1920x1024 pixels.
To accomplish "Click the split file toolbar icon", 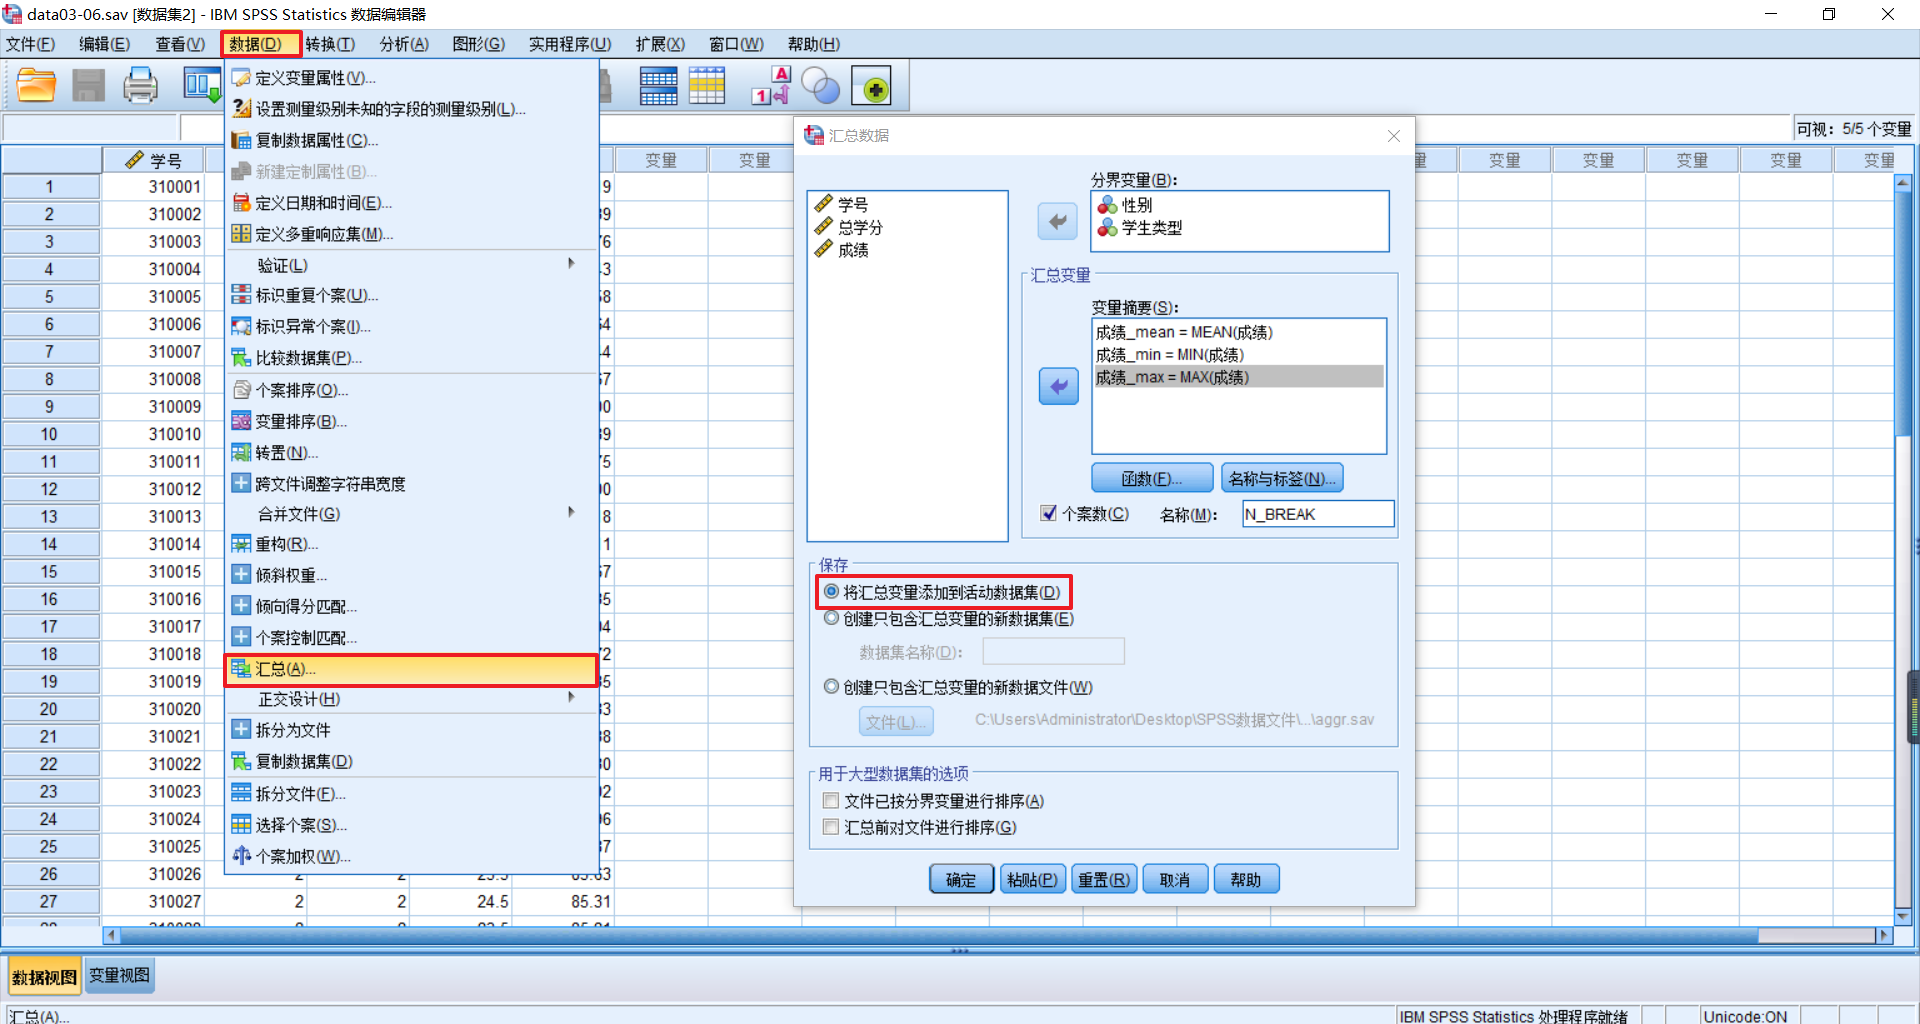I will (658, 86).
